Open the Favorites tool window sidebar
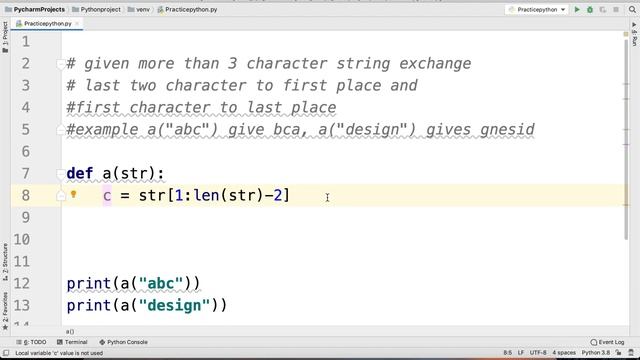The width and height of the screenshot is (640, 360). click(5, 311)
